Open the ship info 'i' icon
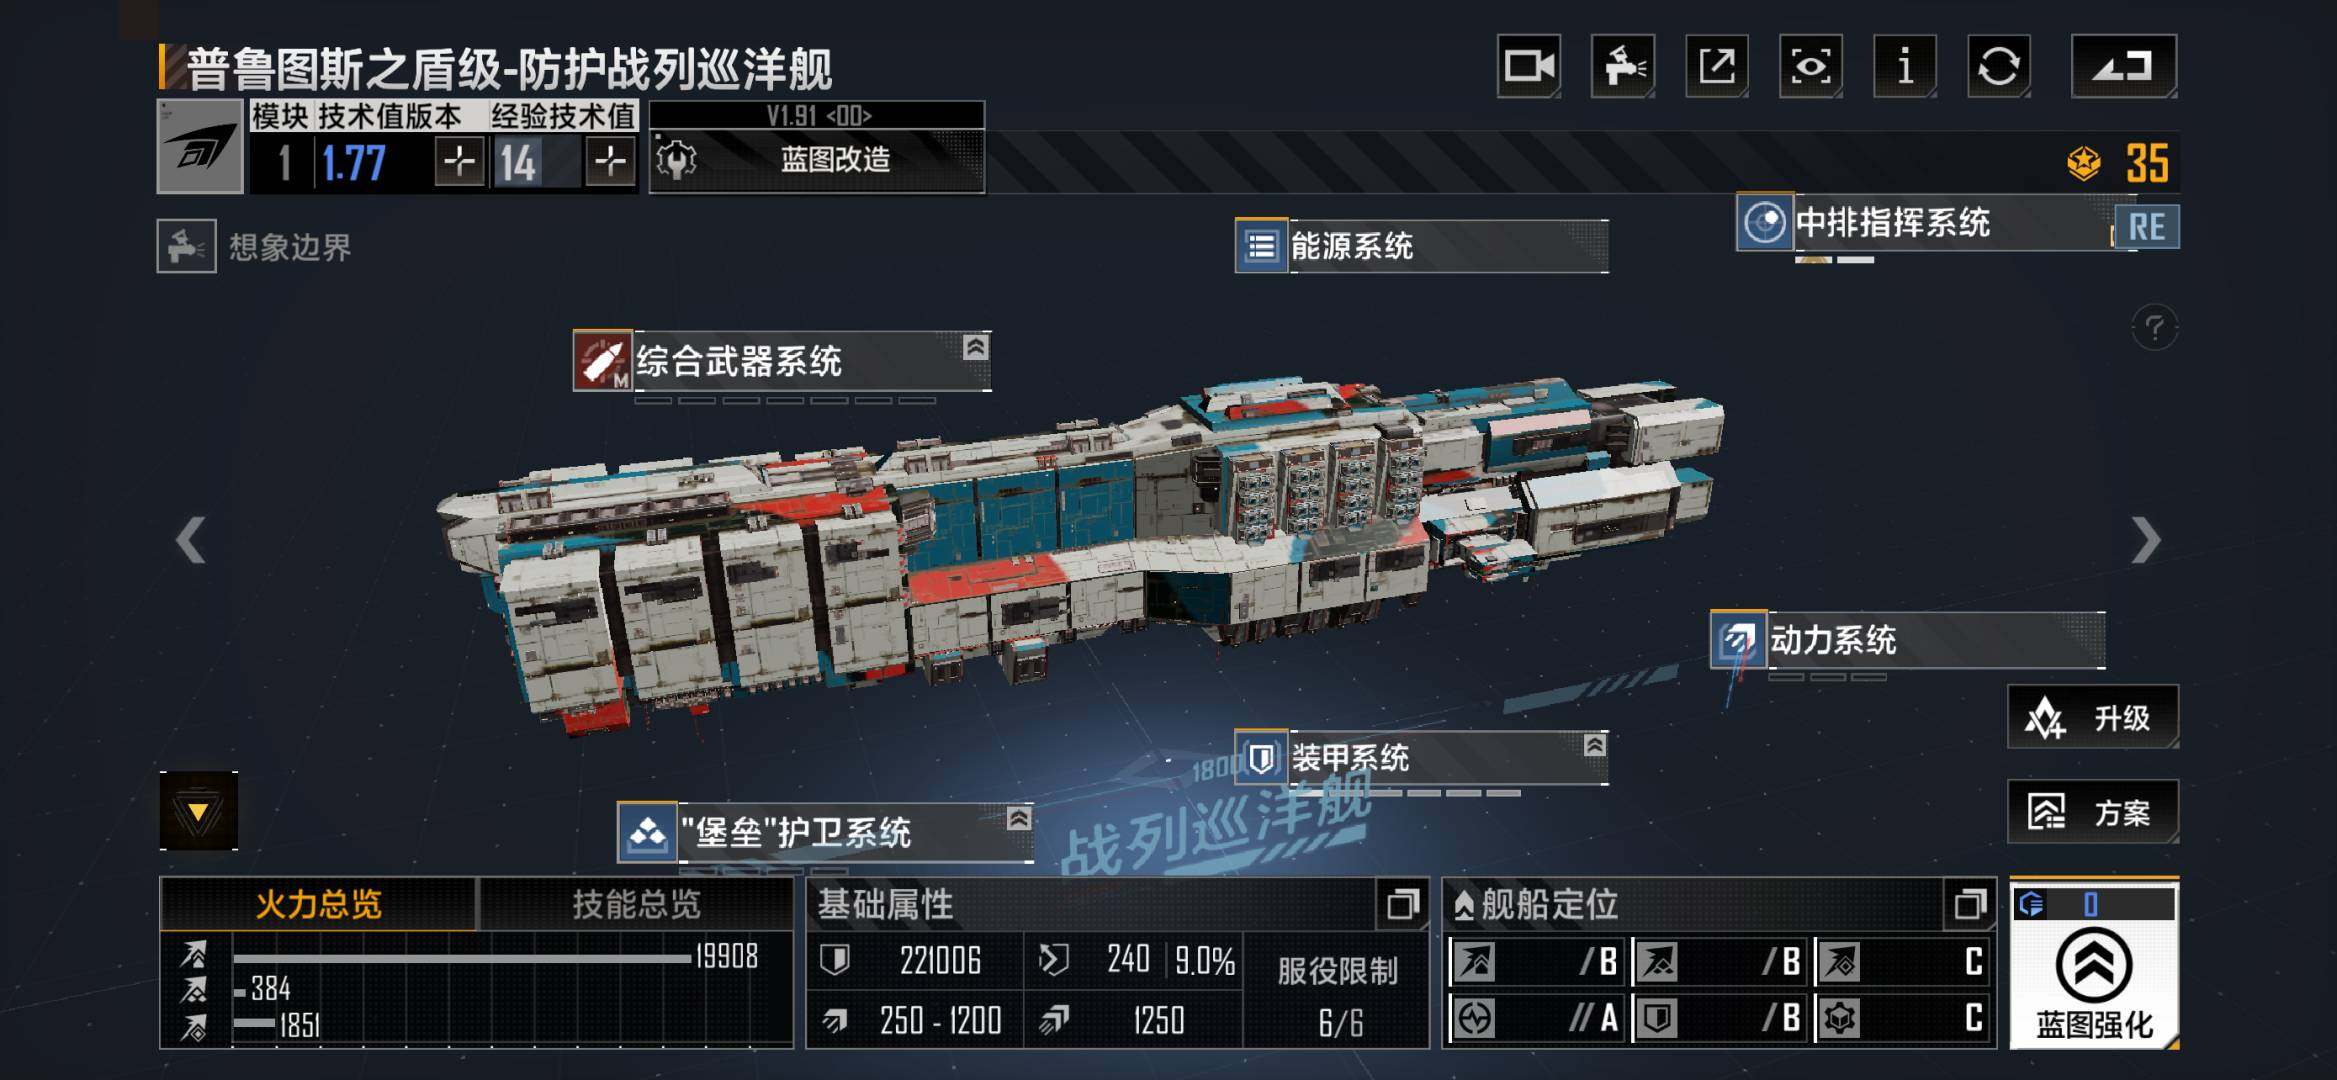Screen dimensions: 2337x1080 click(1904, 66)
